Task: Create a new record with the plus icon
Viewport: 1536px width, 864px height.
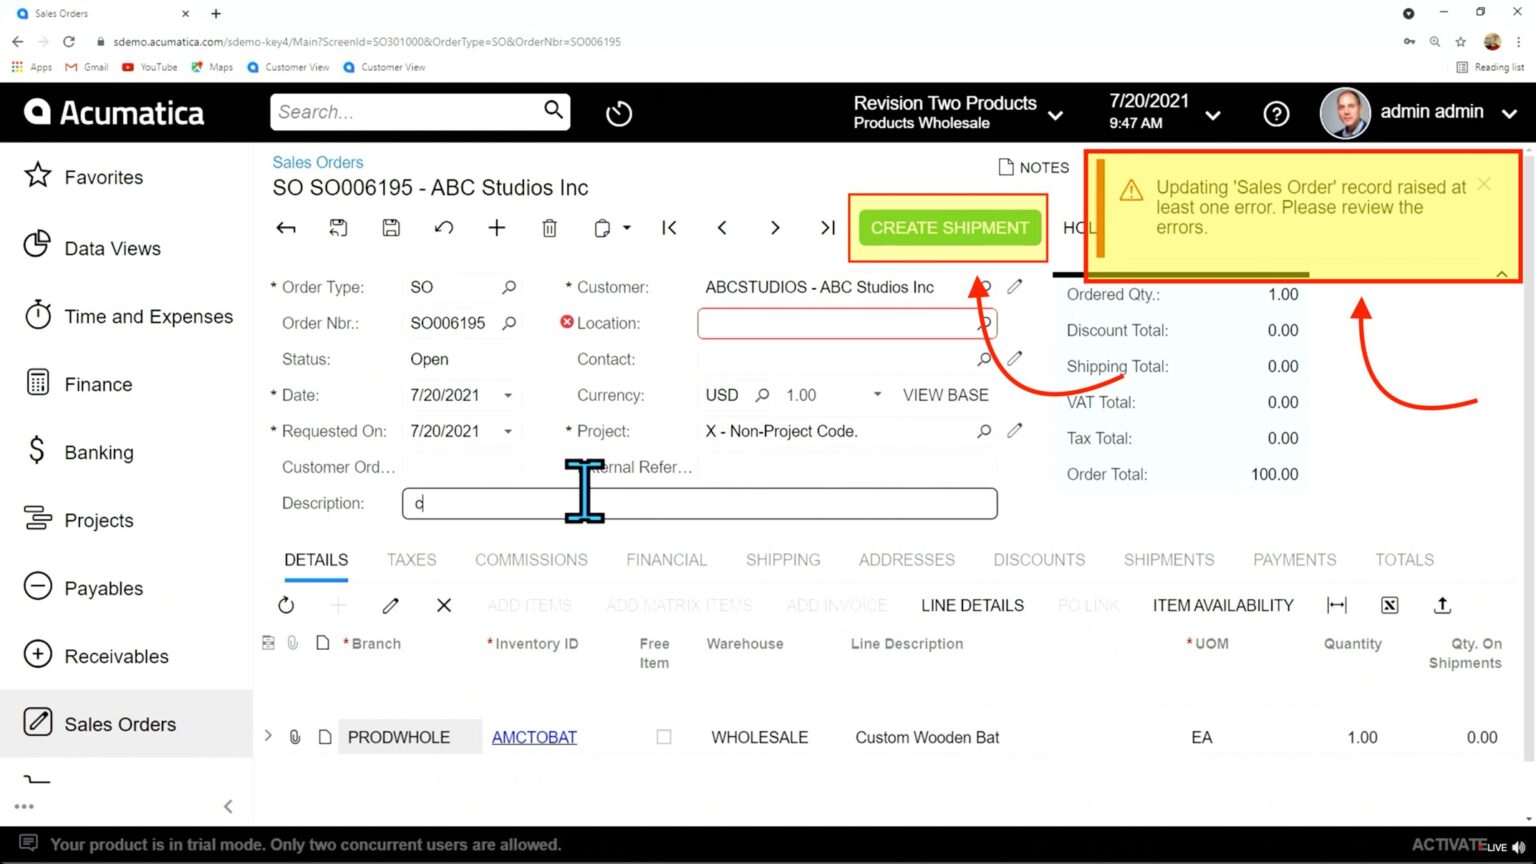Action: click(496, 228)
